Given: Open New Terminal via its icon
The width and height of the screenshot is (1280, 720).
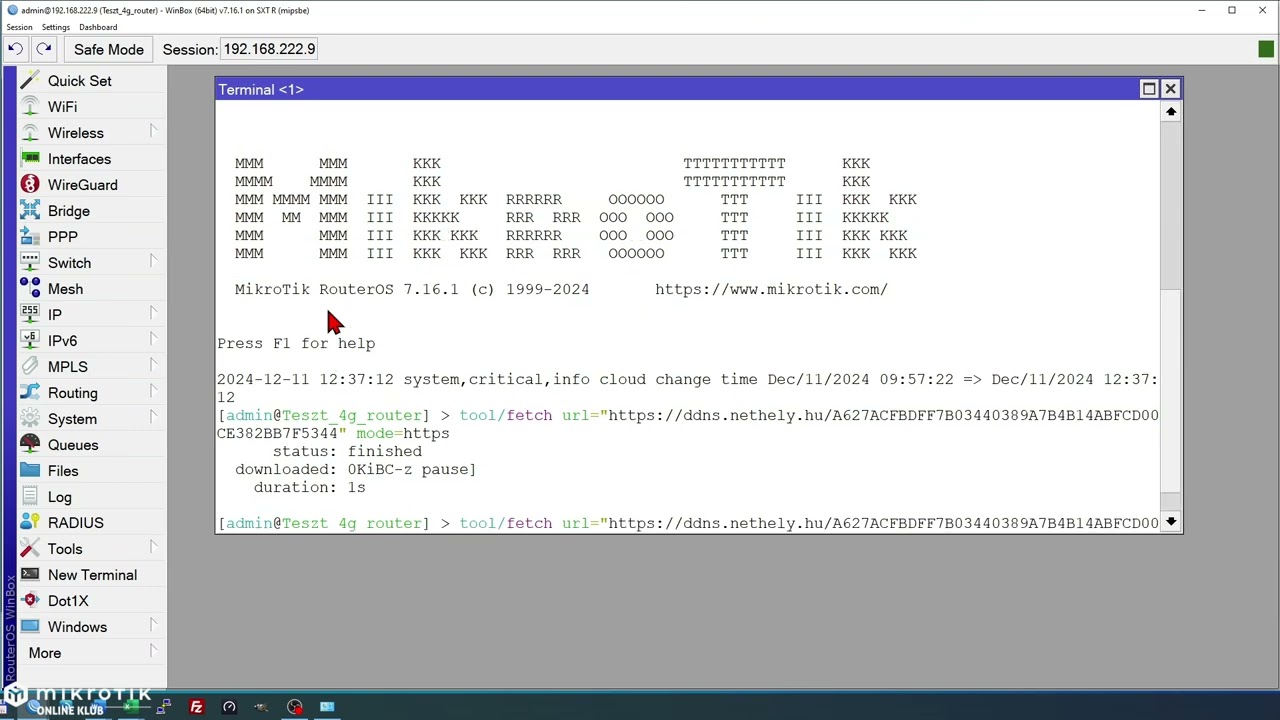Looking at the screenshot, I should tap(30, 575).
